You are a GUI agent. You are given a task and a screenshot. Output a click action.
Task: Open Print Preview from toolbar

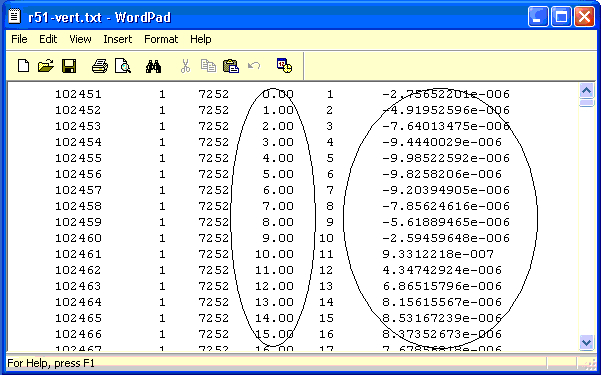coord(123,66)
